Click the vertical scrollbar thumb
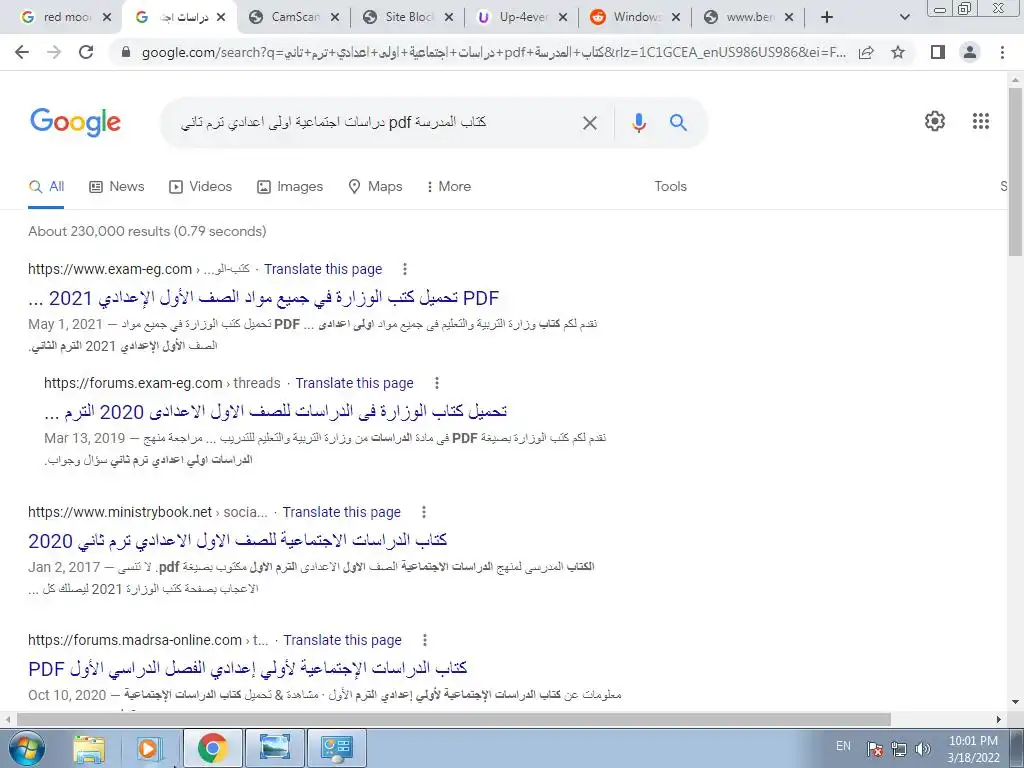 (x=1016, y=171)
